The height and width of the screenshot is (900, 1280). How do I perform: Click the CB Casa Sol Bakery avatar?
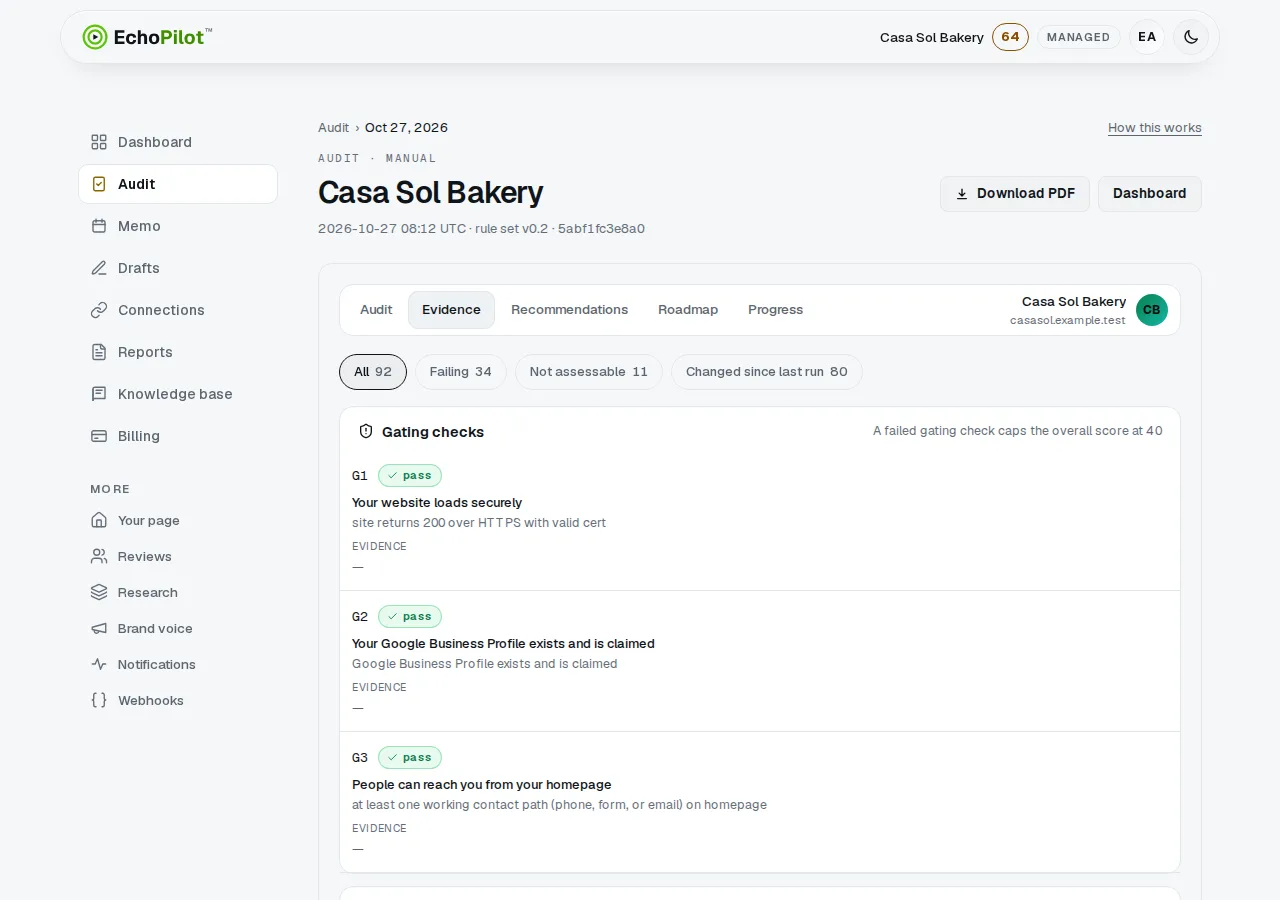[1152, 310]
